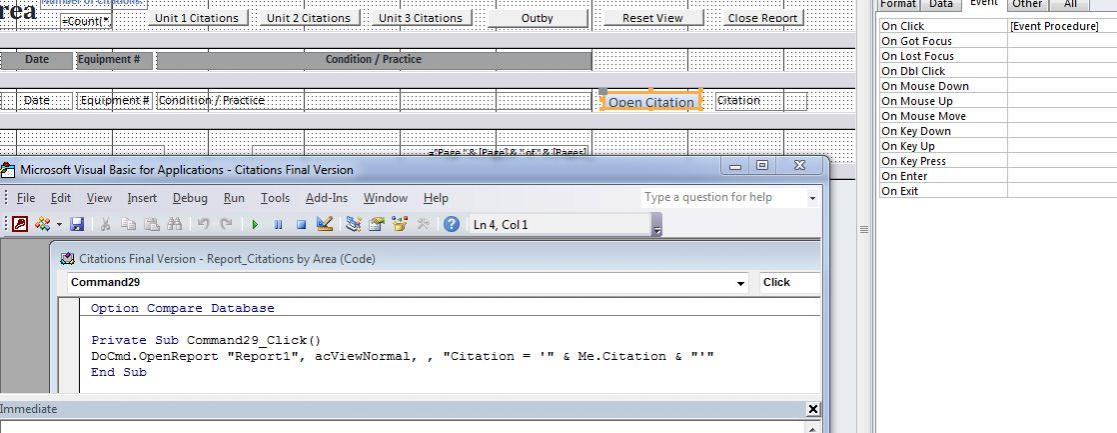Select the Equipment # header label
1117x433 pixels.
pyautogui.click(x=114, y=60)
